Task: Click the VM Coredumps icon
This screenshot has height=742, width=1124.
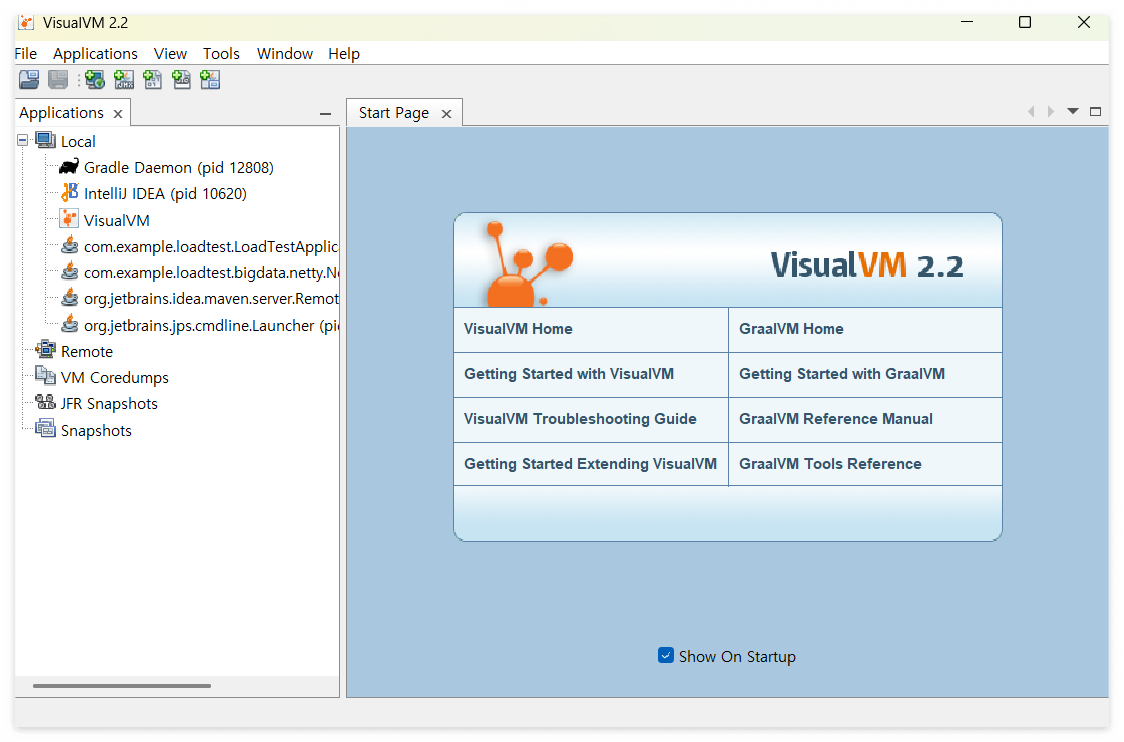Action: tap(46, 376)
